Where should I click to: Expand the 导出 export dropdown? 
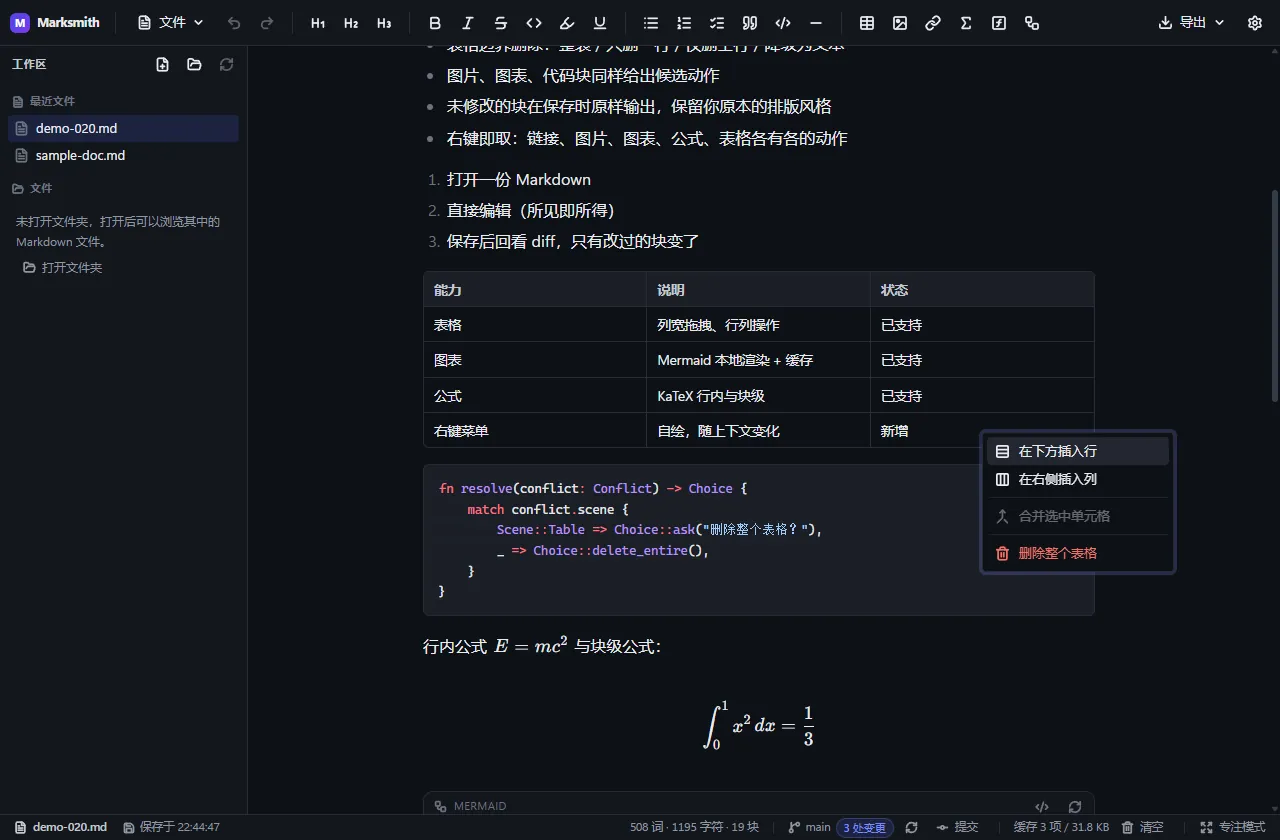click(1191, 23)
